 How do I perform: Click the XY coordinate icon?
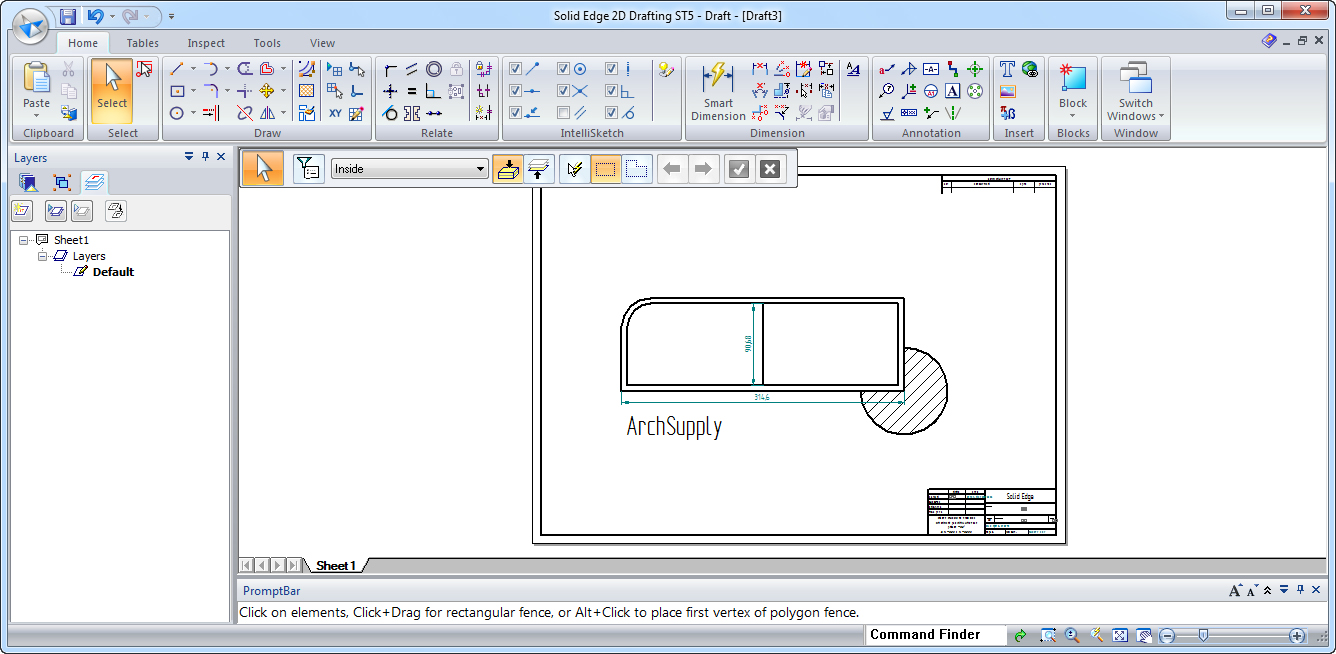(335, 113)
